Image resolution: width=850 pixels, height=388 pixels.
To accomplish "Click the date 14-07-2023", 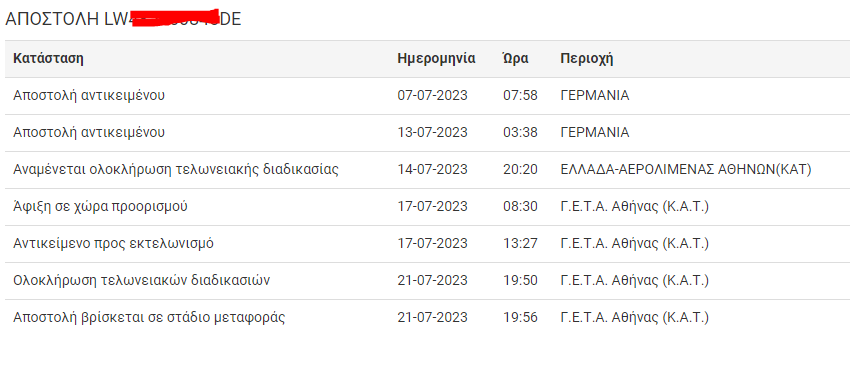I will (x=432, y=169).
